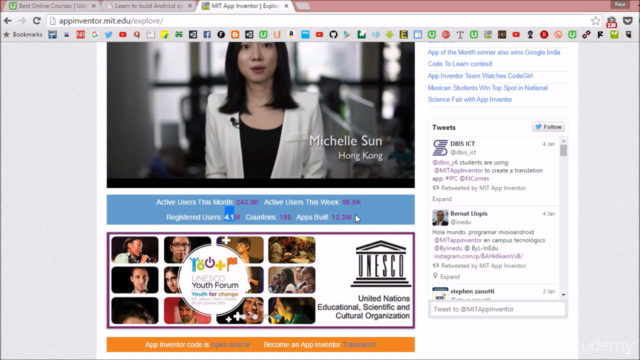
Task: Expand the DBIS ICT tweet
Action: (442, 199)
